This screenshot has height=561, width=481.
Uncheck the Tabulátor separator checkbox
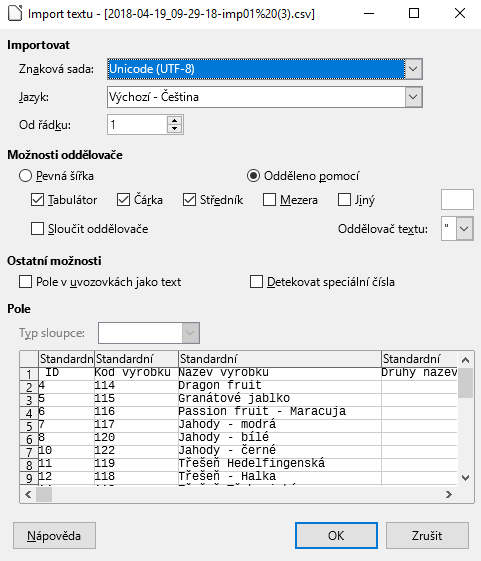(37, 200)
